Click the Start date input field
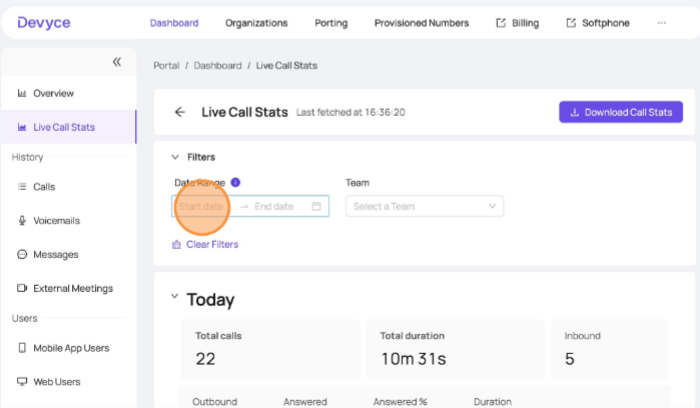700x408 pixels. [x=201, y=206]
